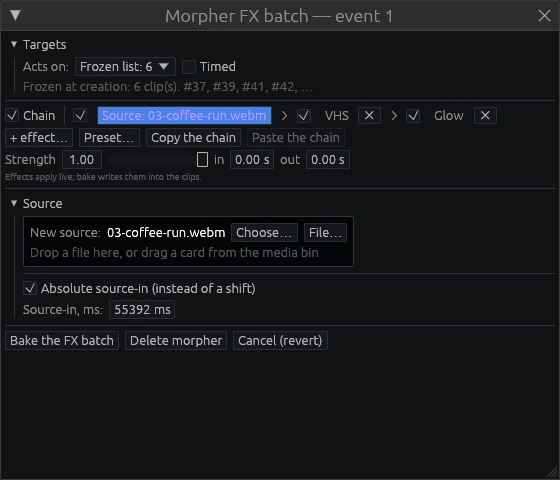
Task: Remove the Glow effect with its X
Action: (x=485, y=115)
